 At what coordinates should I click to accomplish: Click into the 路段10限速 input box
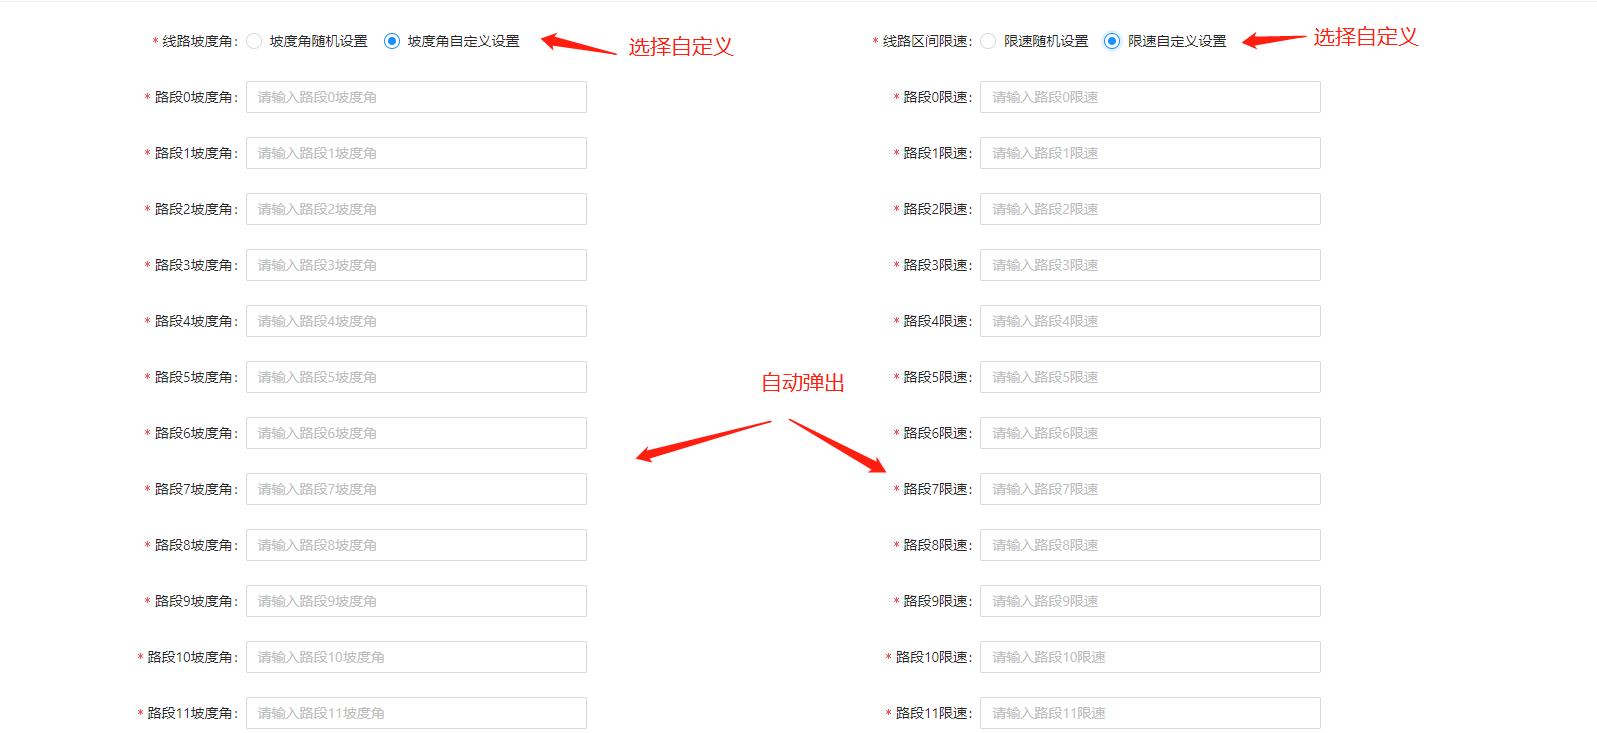coord(1150,657)
